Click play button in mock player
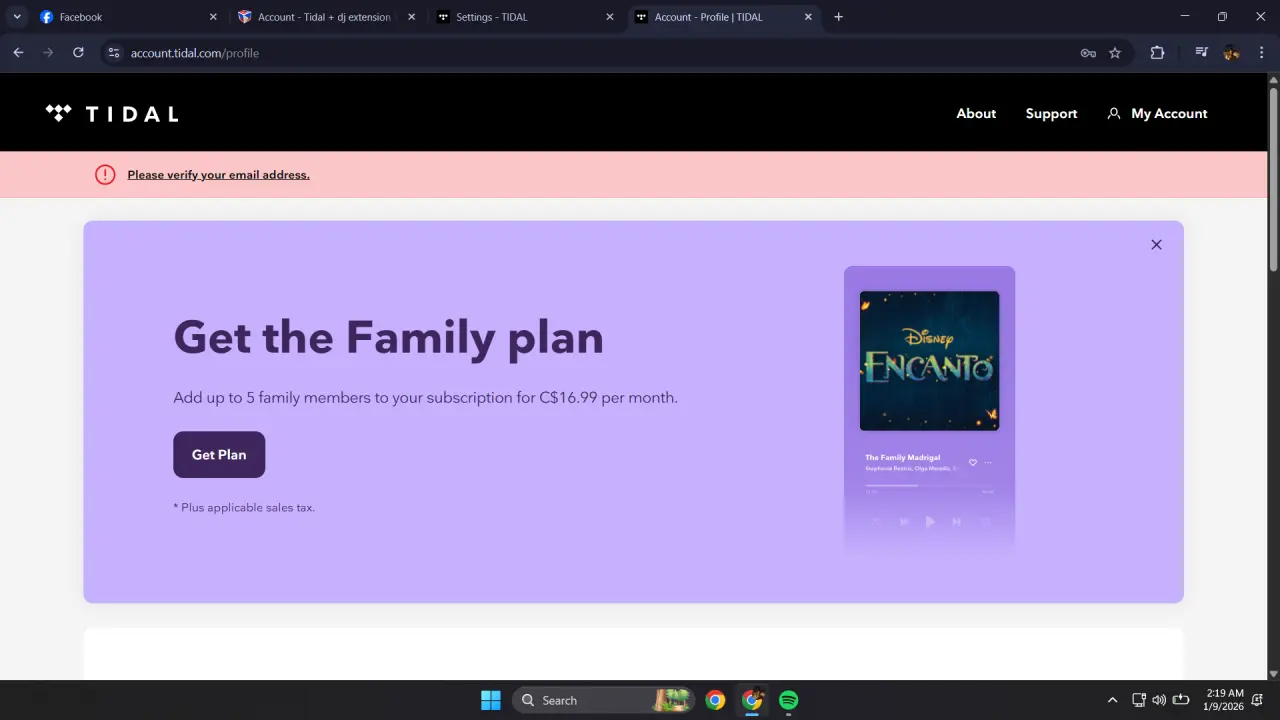Image resolution: width=1280 pixels, height=720 pixels. coord(930,521)
